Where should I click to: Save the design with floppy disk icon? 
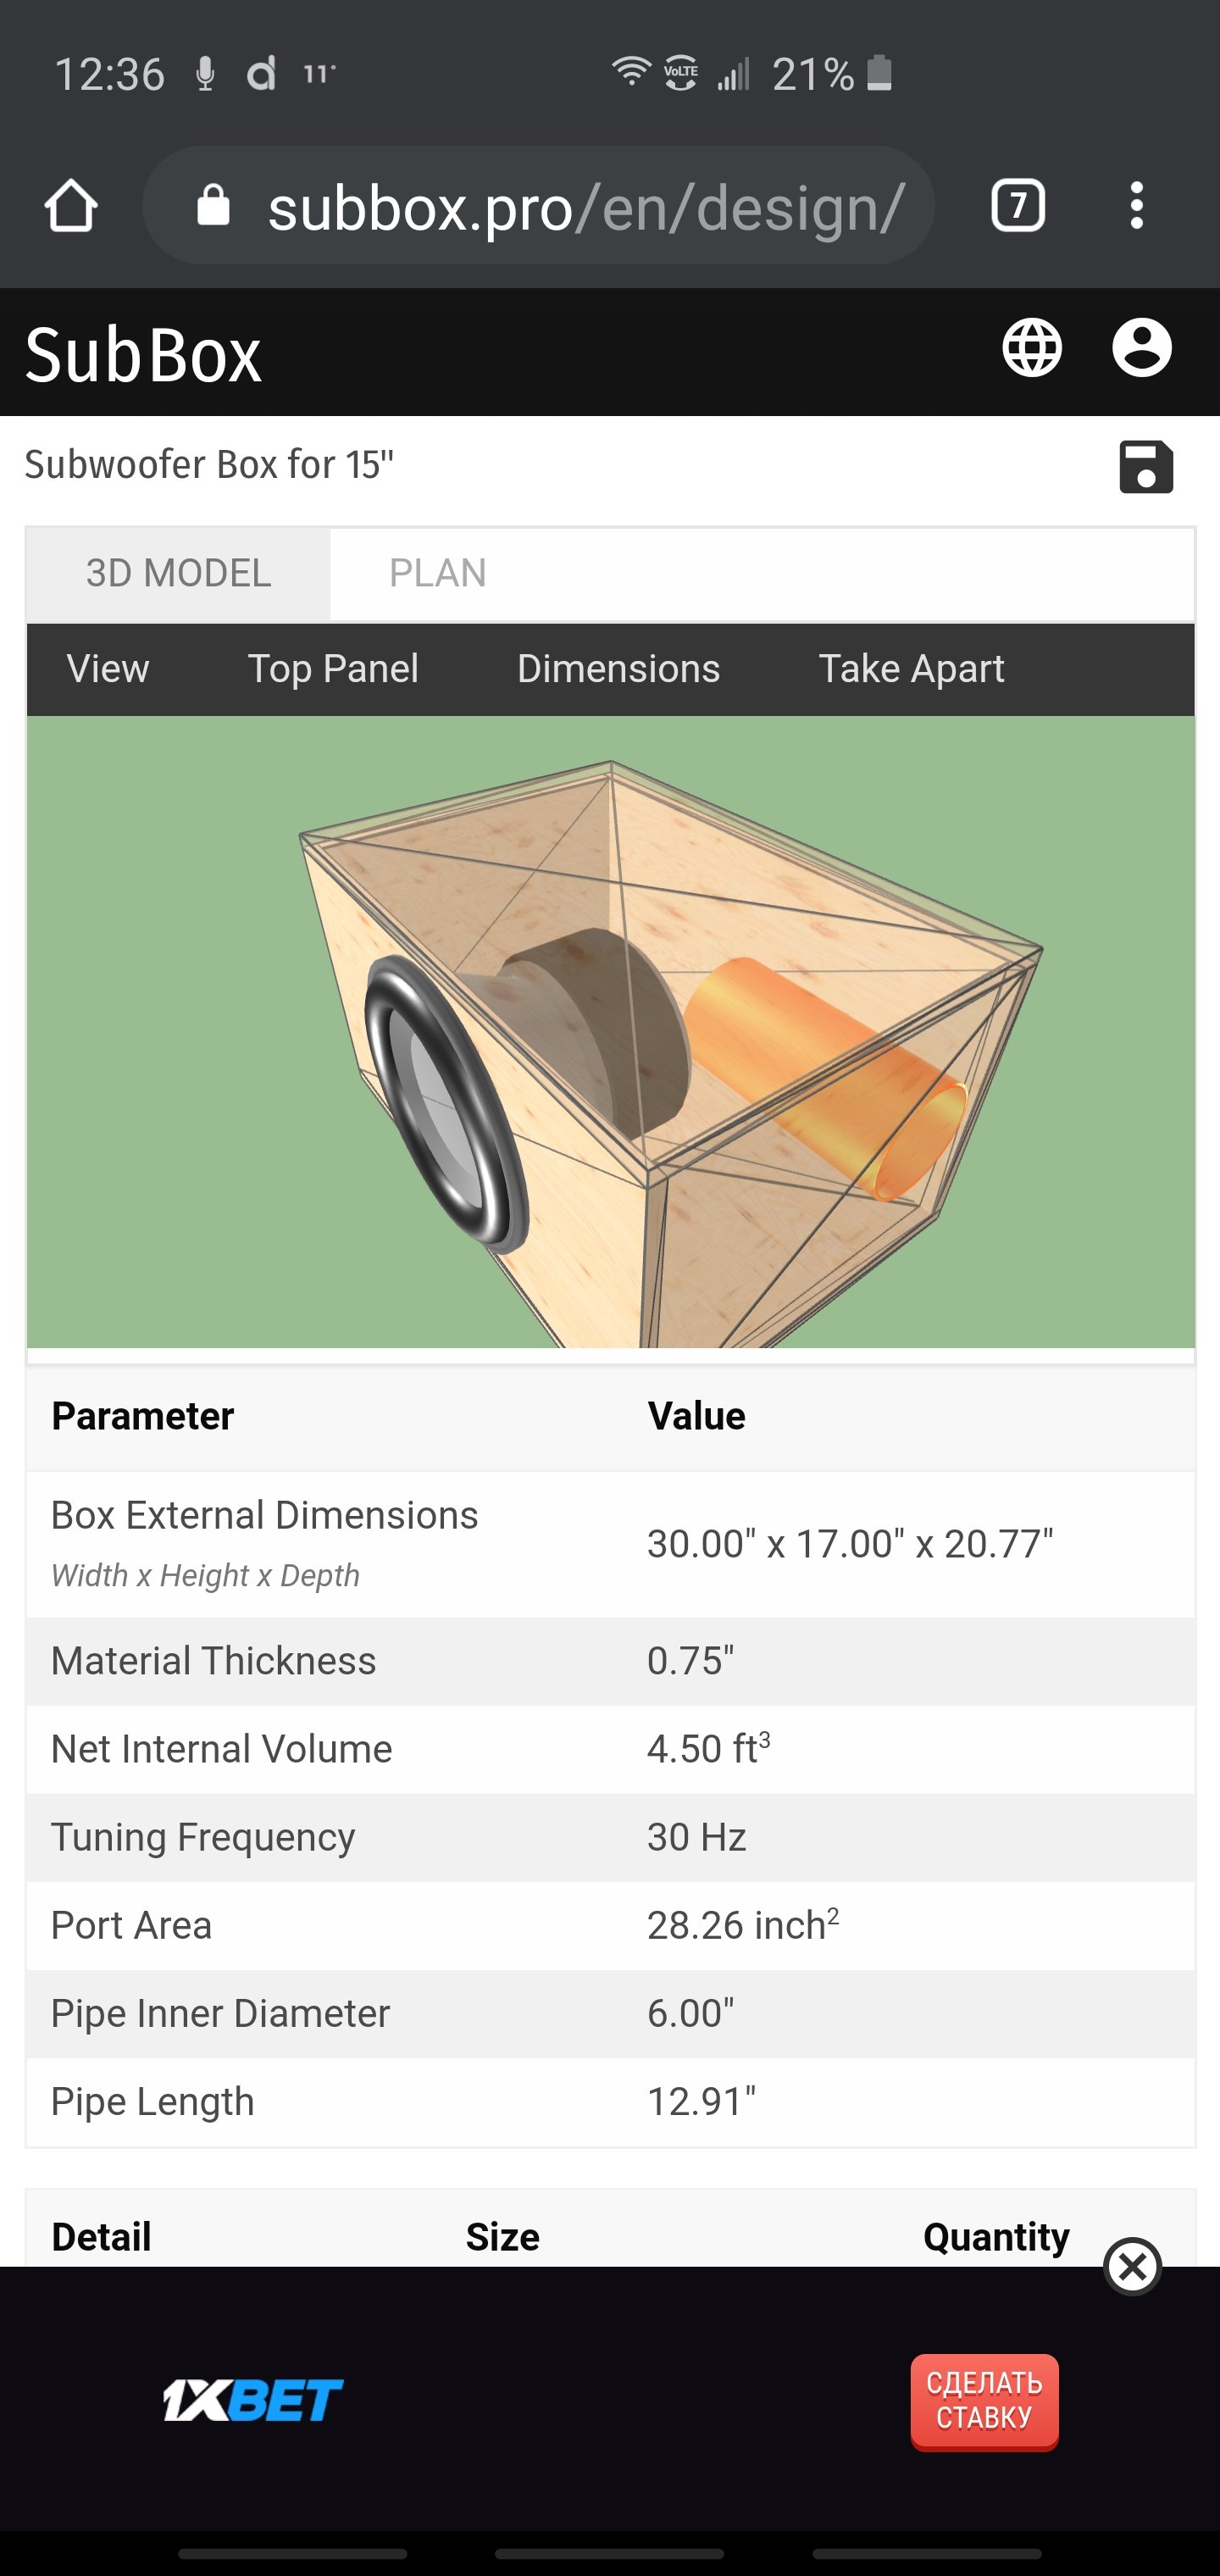pyautogui.click(x=1145, y=467)
